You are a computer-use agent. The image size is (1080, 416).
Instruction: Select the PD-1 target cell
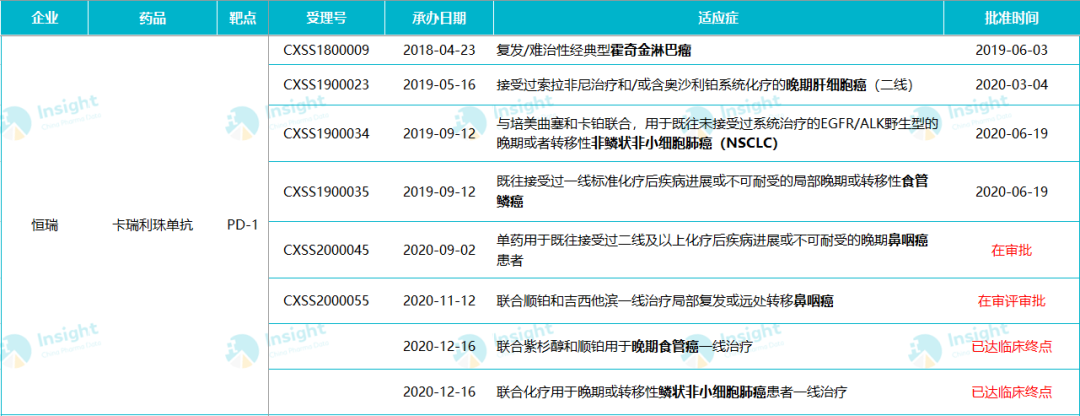(242, 225)
